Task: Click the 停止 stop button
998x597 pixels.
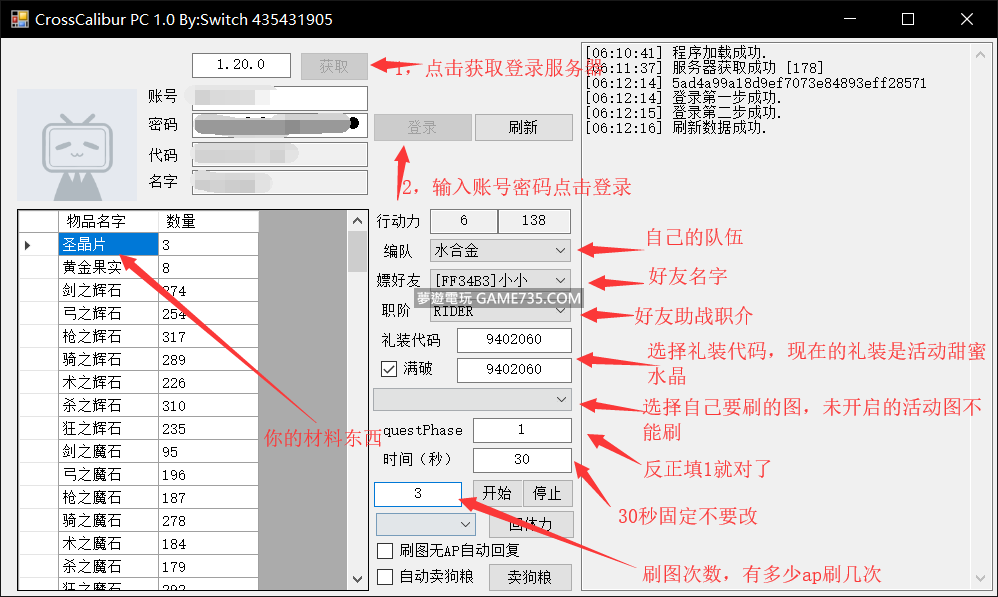Action: 547,493
